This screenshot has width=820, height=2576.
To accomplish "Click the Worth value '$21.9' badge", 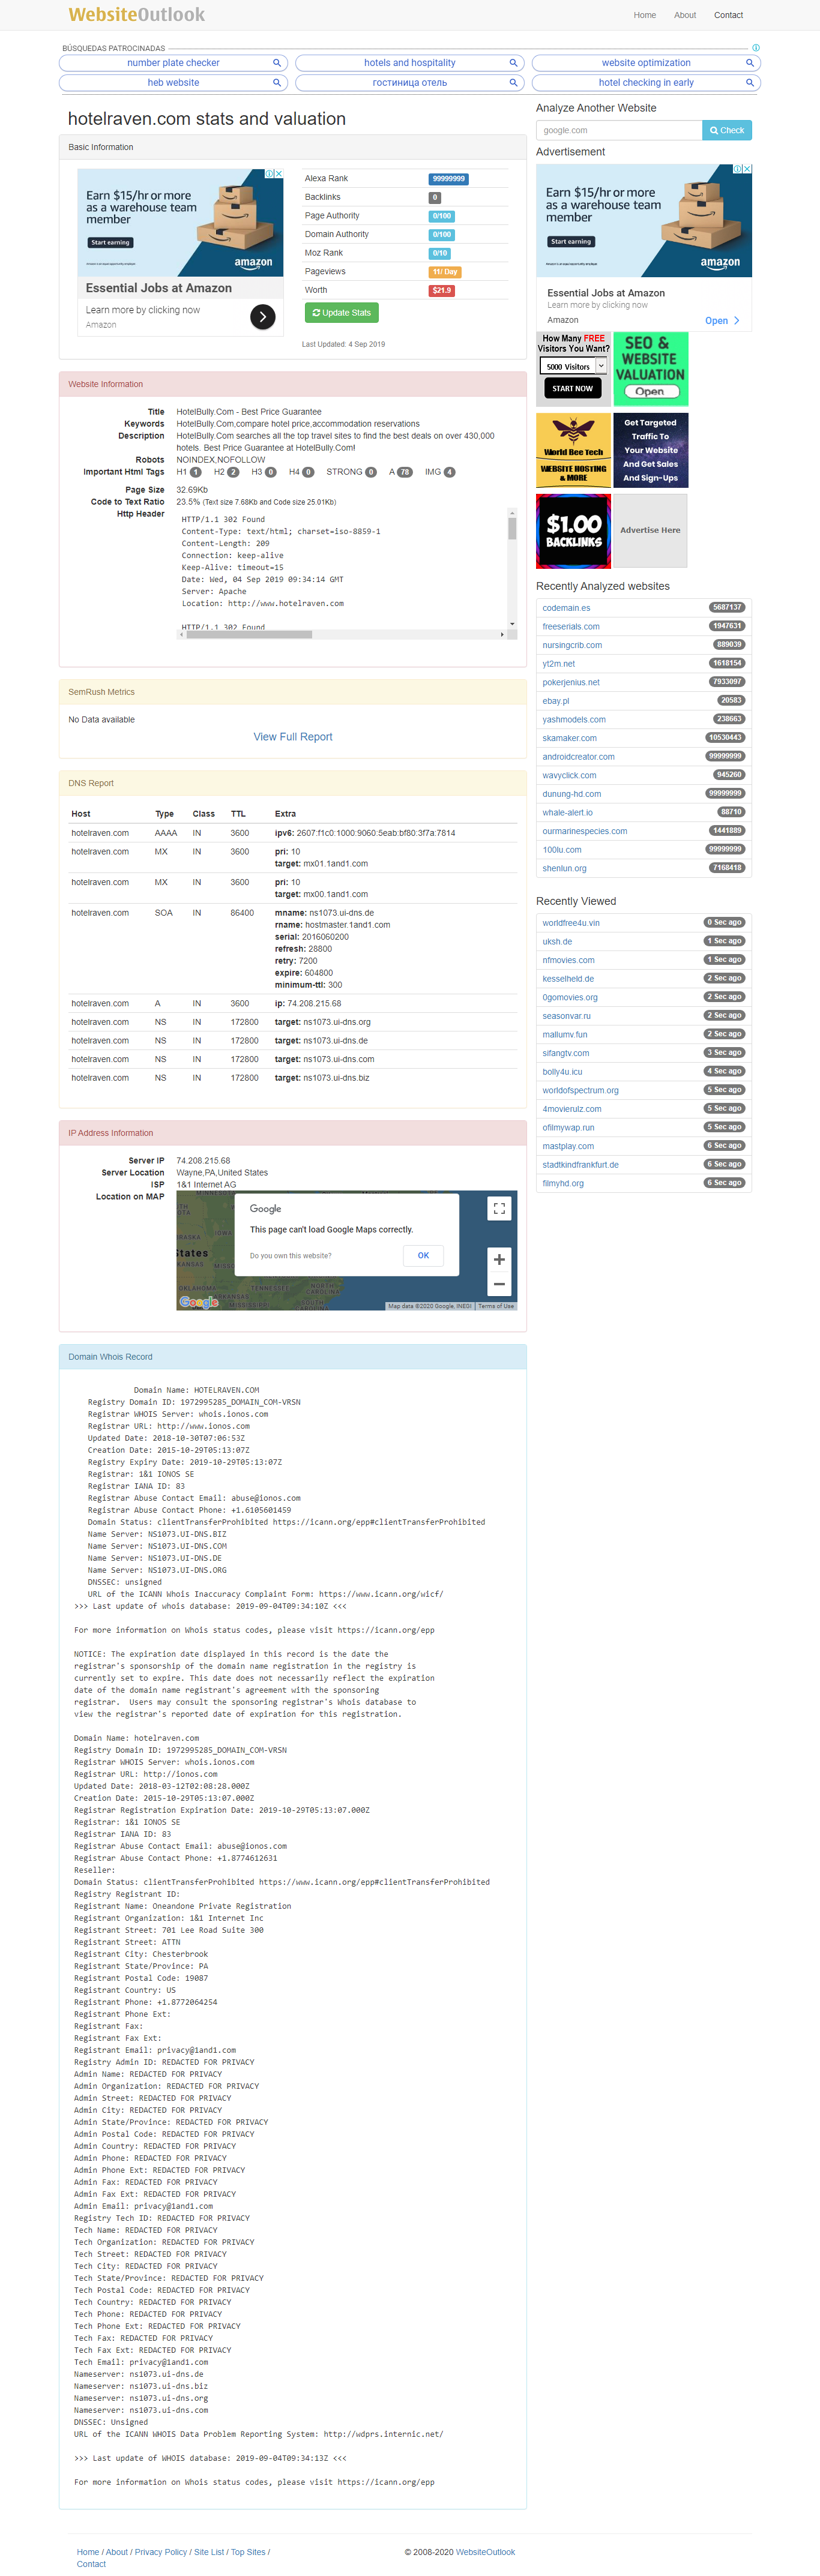I will click(441, 291).
